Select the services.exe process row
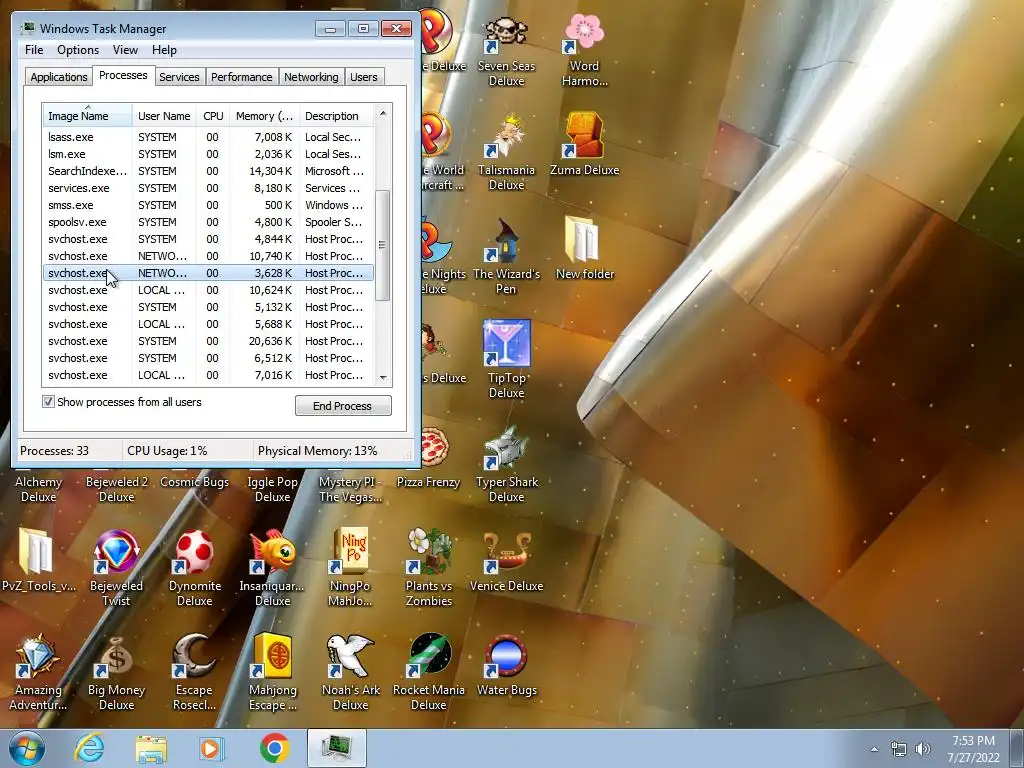Screen dimensions: 1024x768 208,188
